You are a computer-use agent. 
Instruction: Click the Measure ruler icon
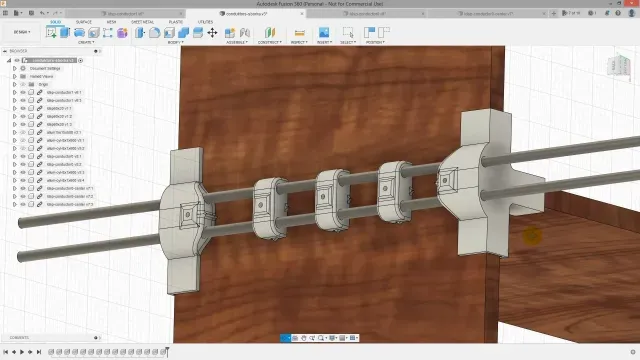tap(300, 33)
